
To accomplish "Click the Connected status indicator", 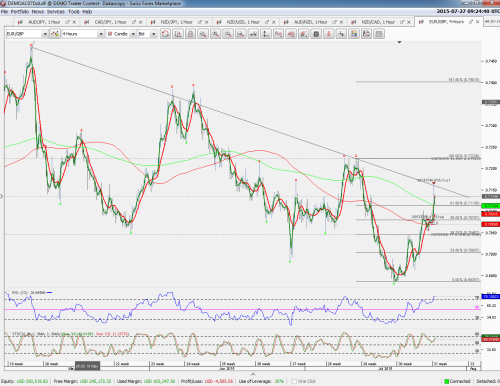I will 457,381.
